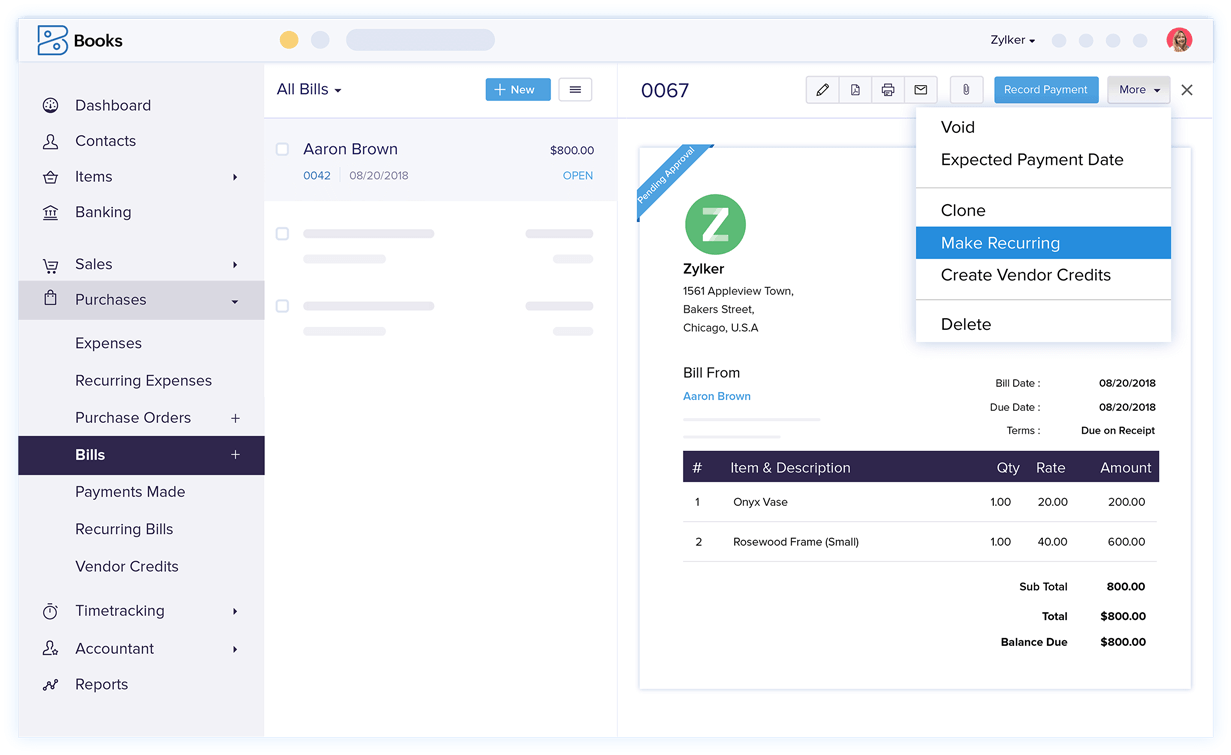1231x755 pixels.
Task: Click the Accountant person icon
Action: [x=50, y=649]
